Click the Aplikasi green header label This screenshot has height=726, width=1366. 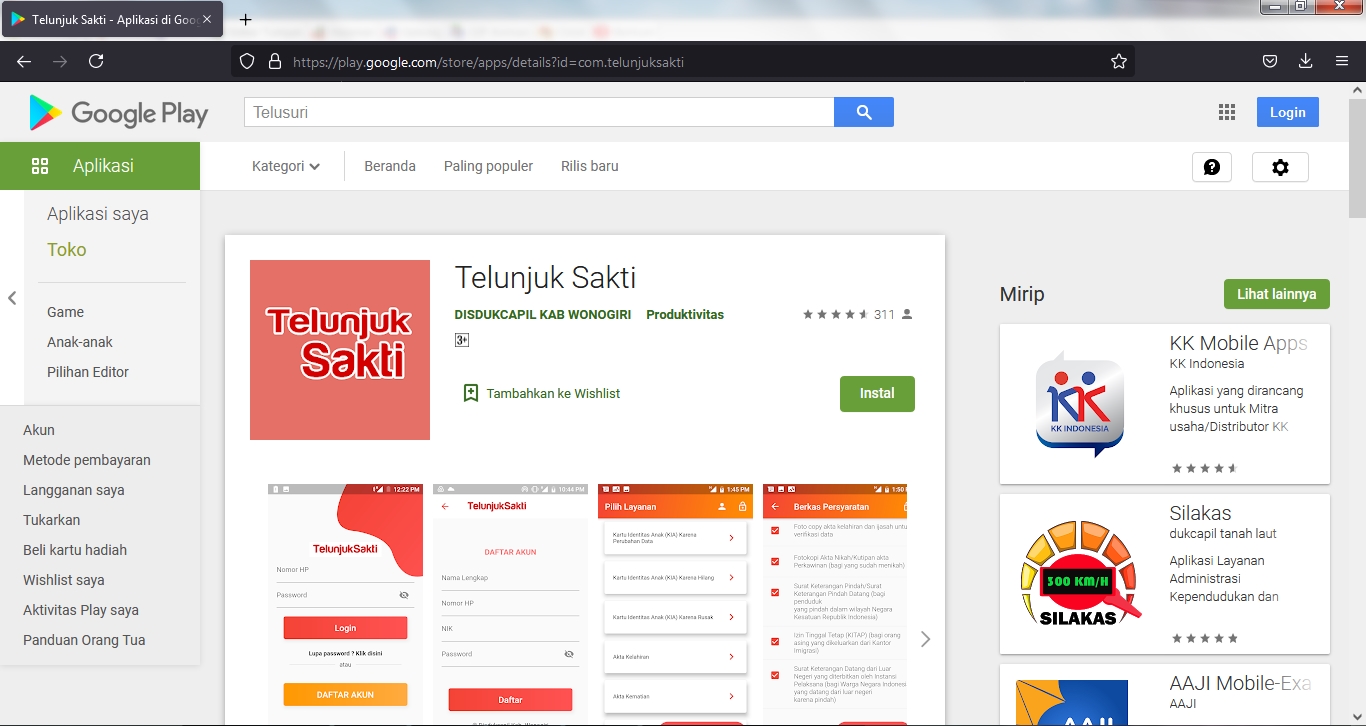(103, 166)
